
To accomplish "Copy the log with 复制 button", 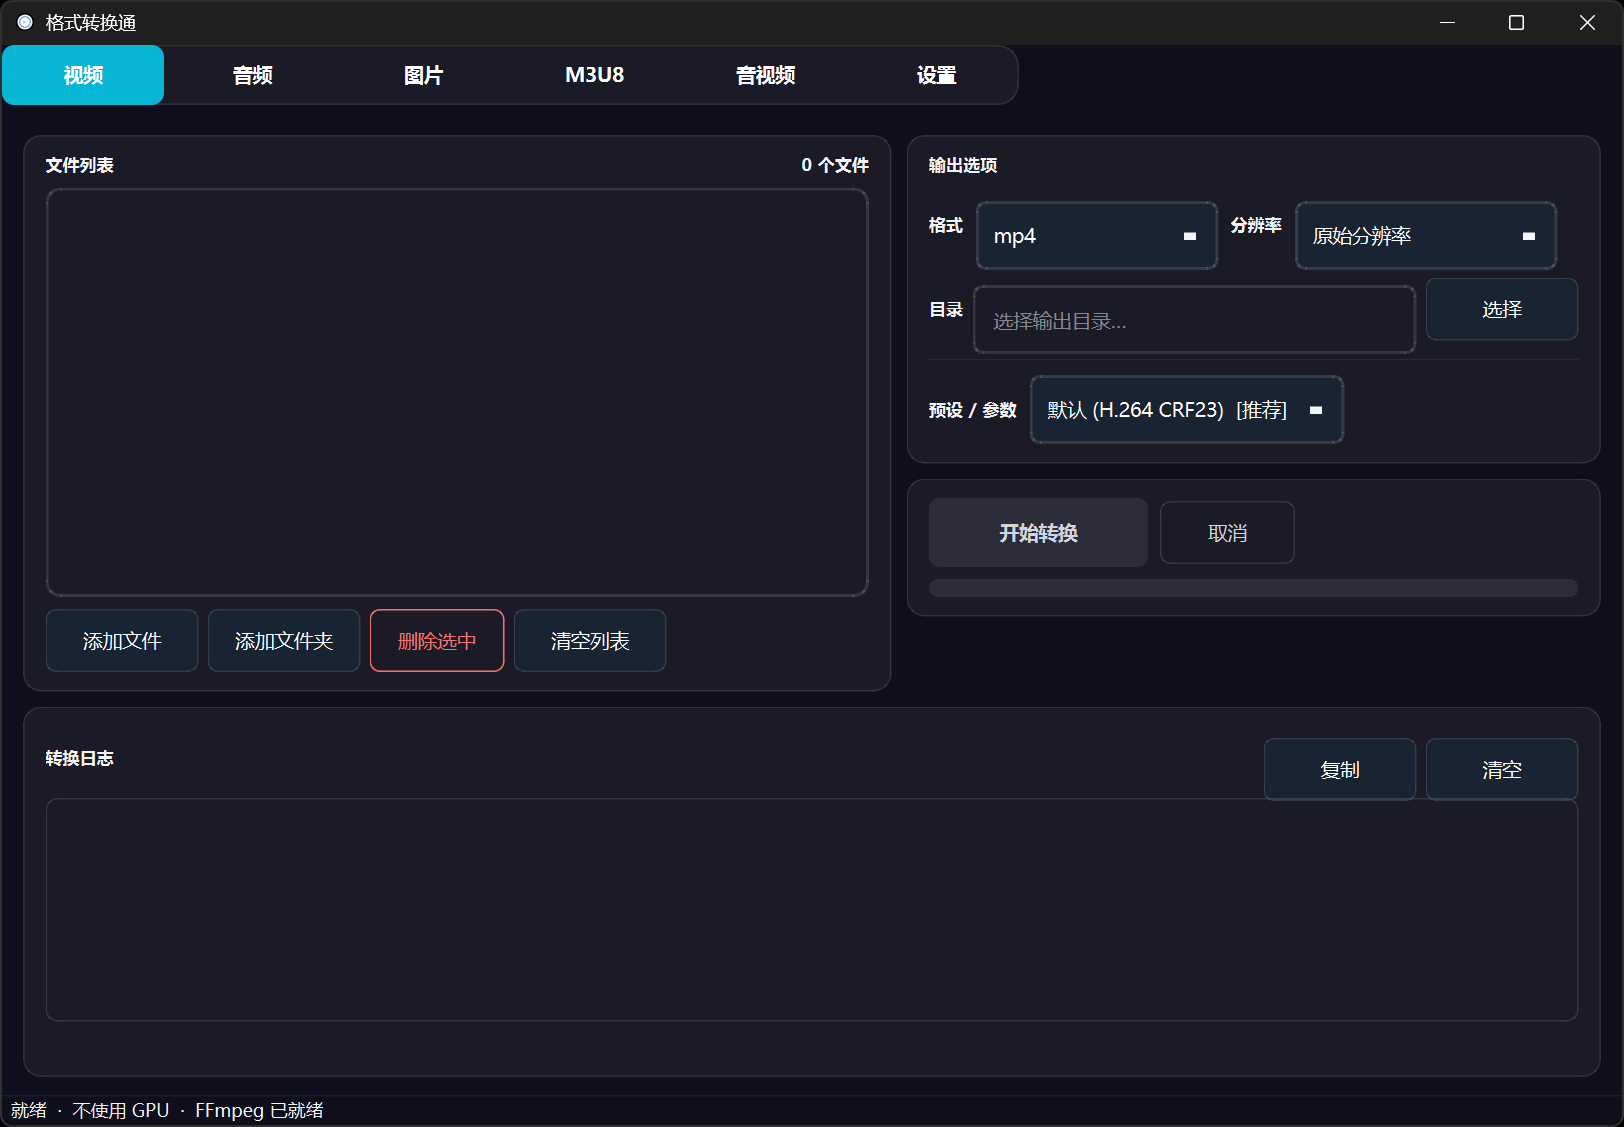I will point(1340,770).
